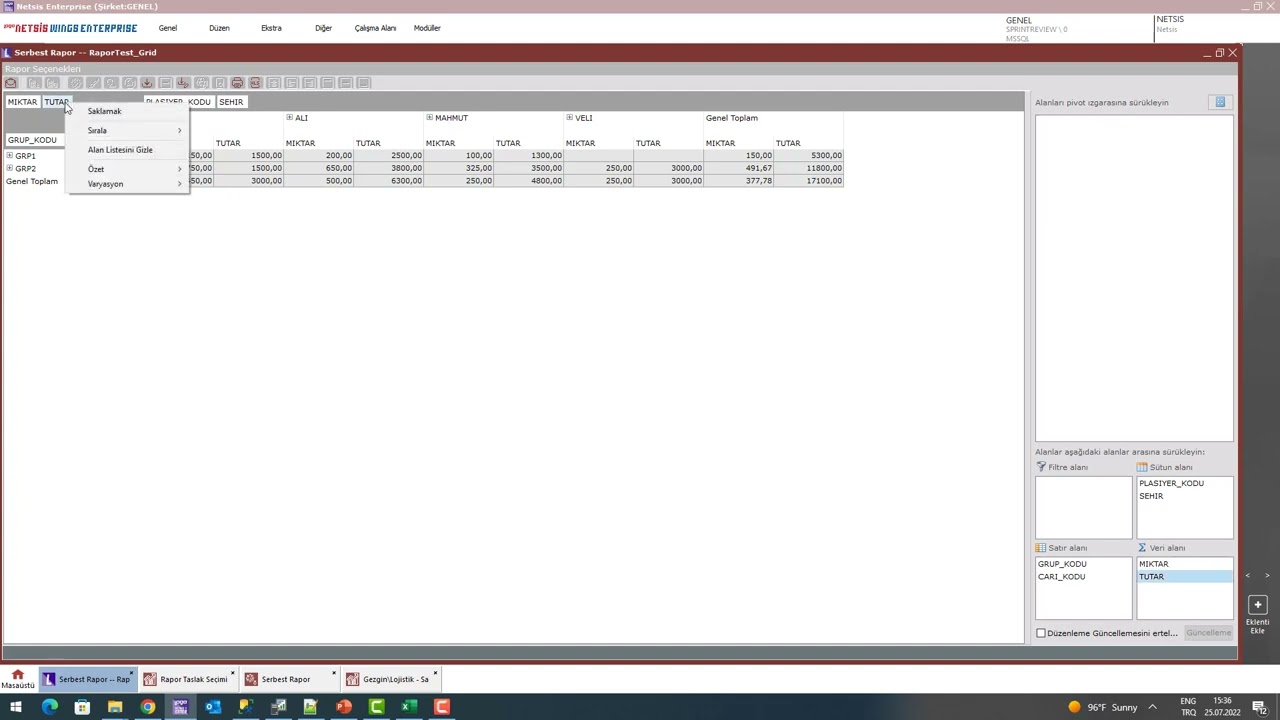This screenshot has height=720, width=1280.
Task: Click the TUTAR data field header
Action: pos(56,102)
